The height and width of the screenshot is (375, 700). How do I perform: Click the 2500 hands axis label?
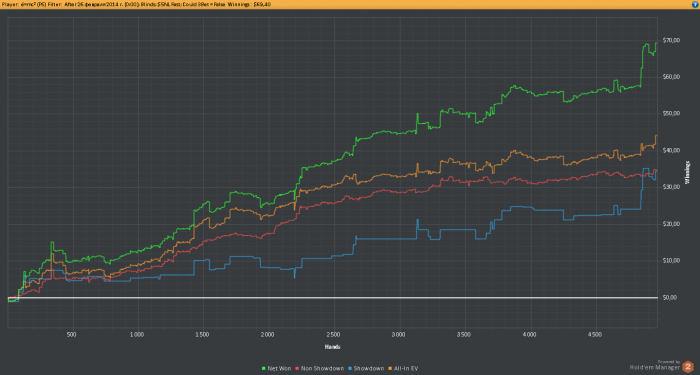333,334
